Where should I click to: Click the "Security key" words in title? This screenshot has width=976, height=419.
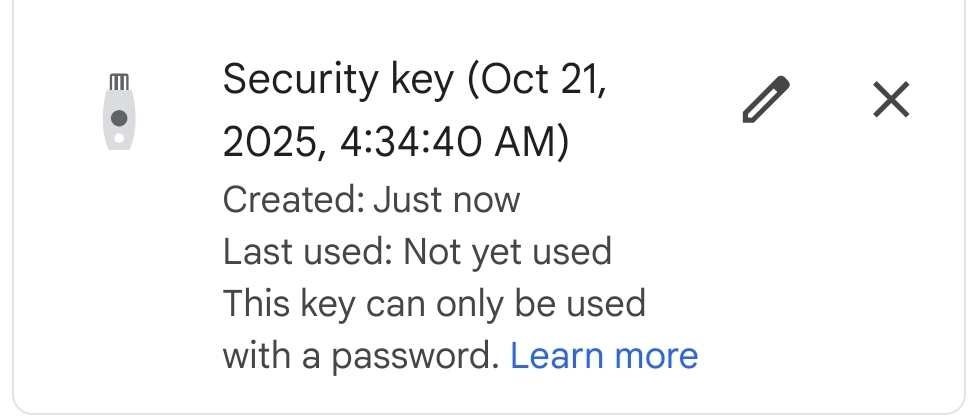click(x=337, y=79)
